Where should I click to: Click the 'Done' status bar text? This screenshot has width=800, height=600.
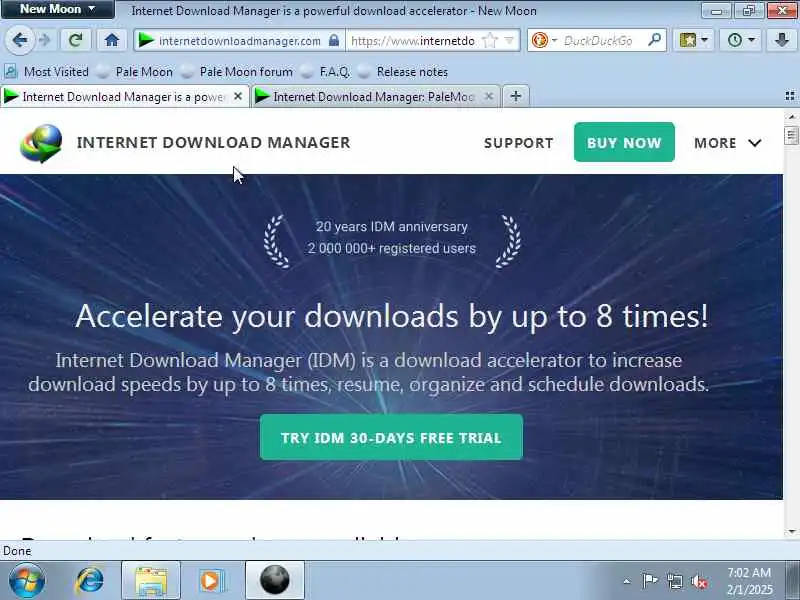coord(17,551)
